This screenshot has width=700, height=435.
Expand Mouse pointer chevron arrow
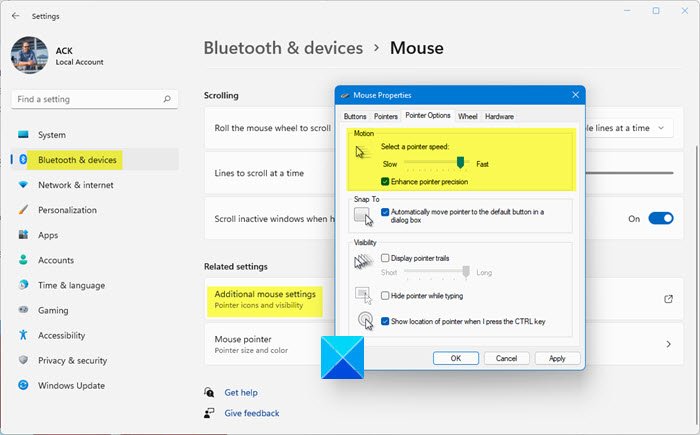(x=668, y=344)
